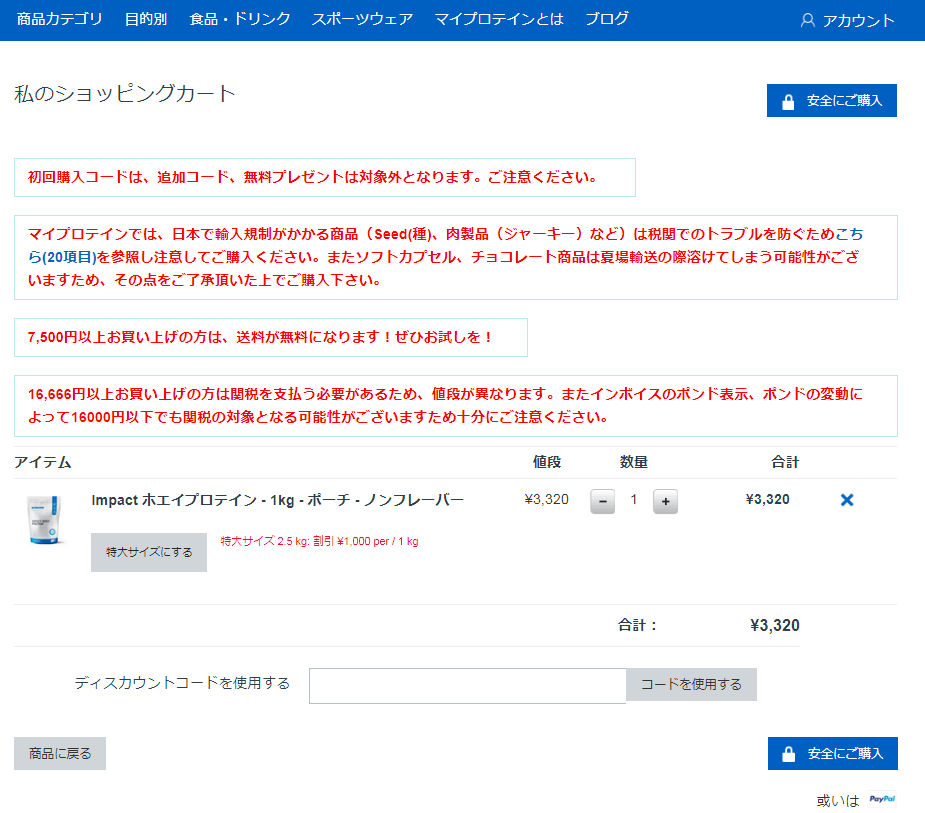Remove item with the blue X icon

tap(847, 500)
